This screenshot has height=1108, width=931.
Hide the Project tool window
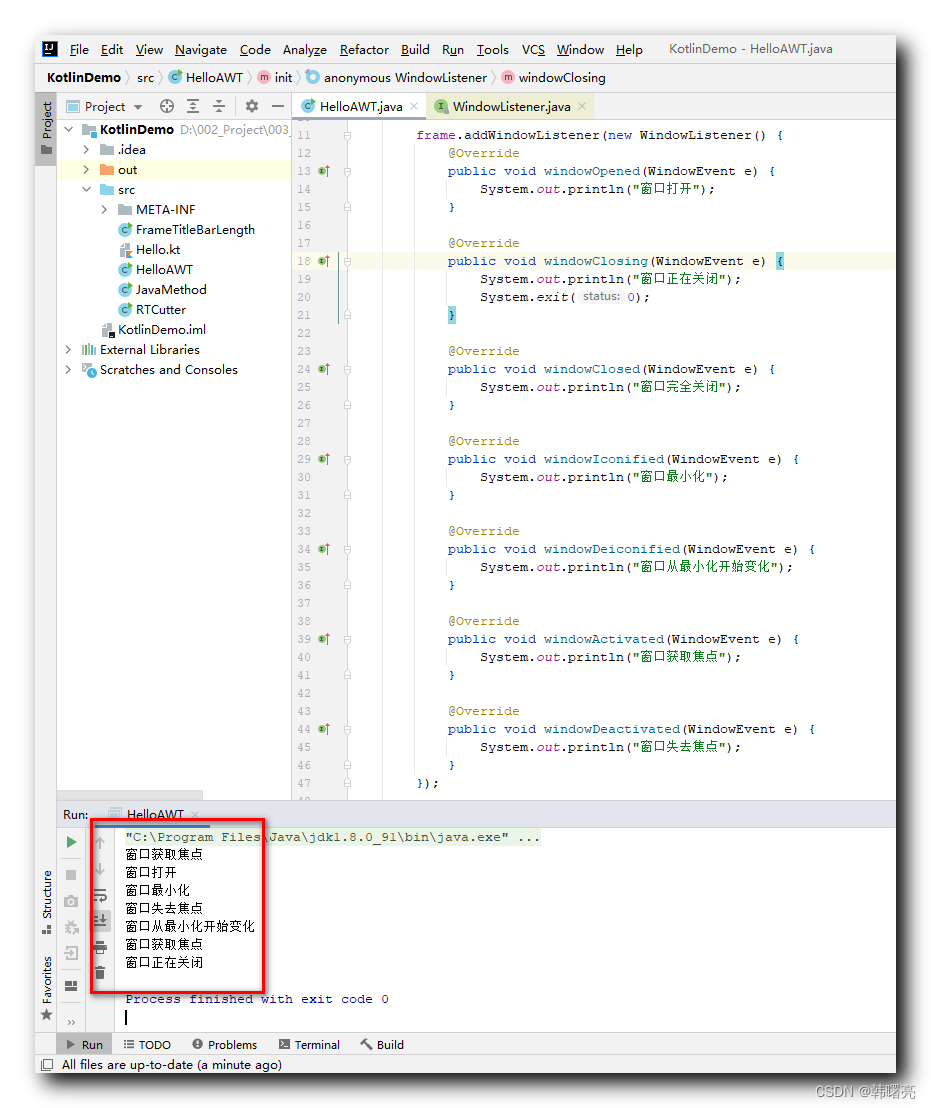(x=276, y=105)
